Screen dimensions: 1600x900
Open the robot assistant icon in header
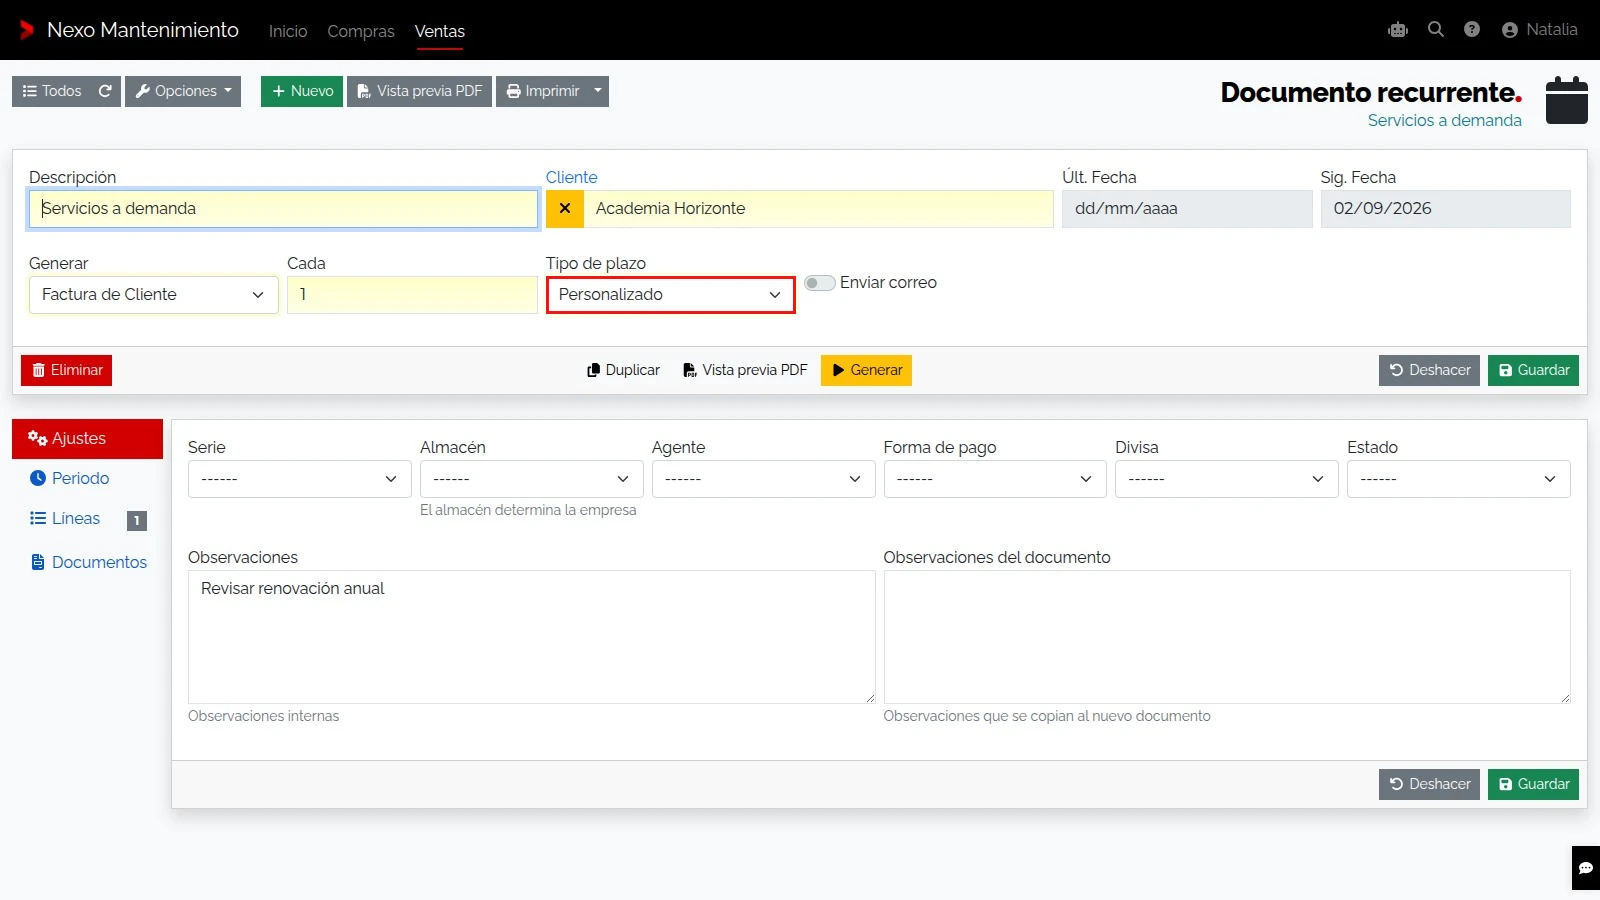point(1398,30)
